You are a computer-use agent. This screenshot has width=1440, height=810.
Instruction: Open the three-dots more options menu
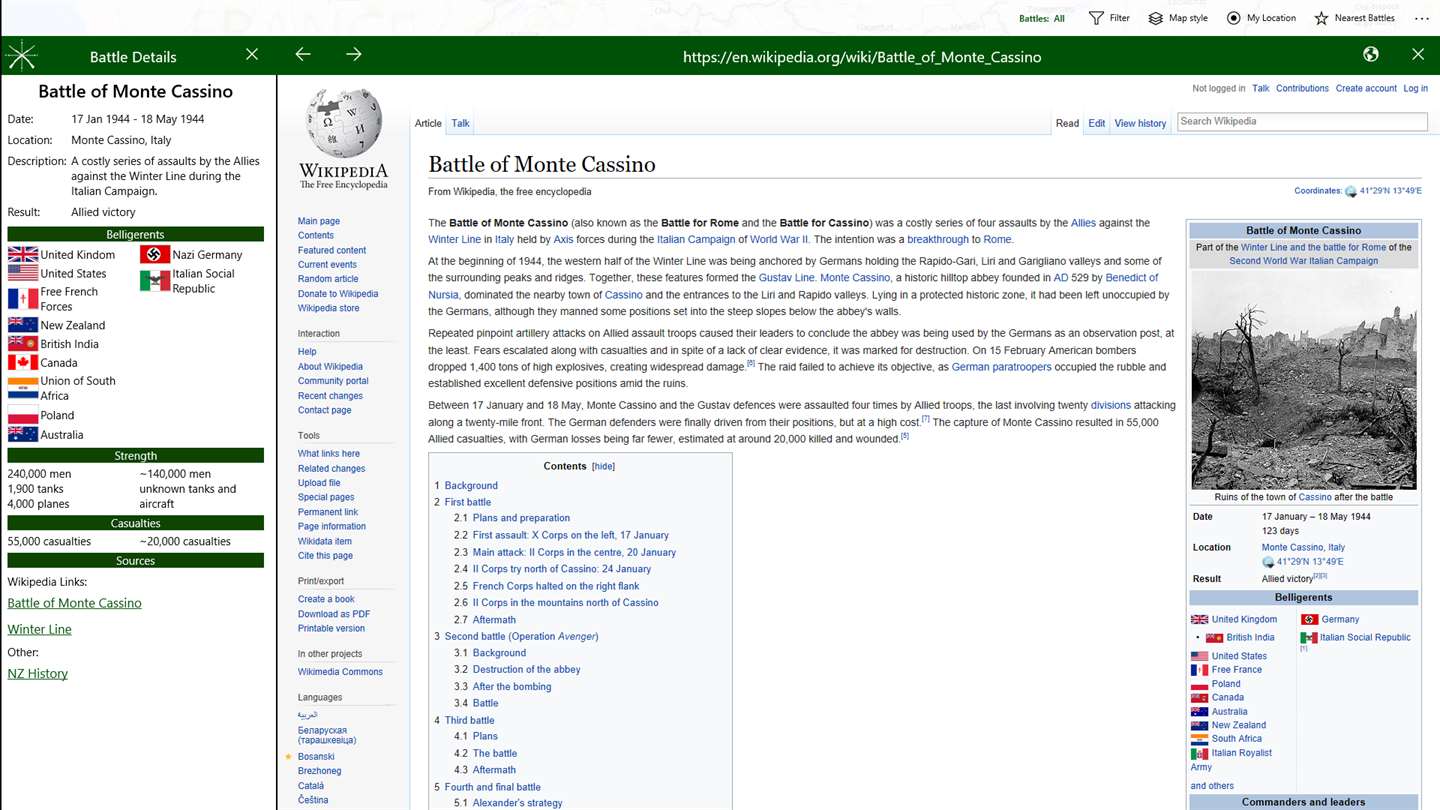(x=1421, y=18)
